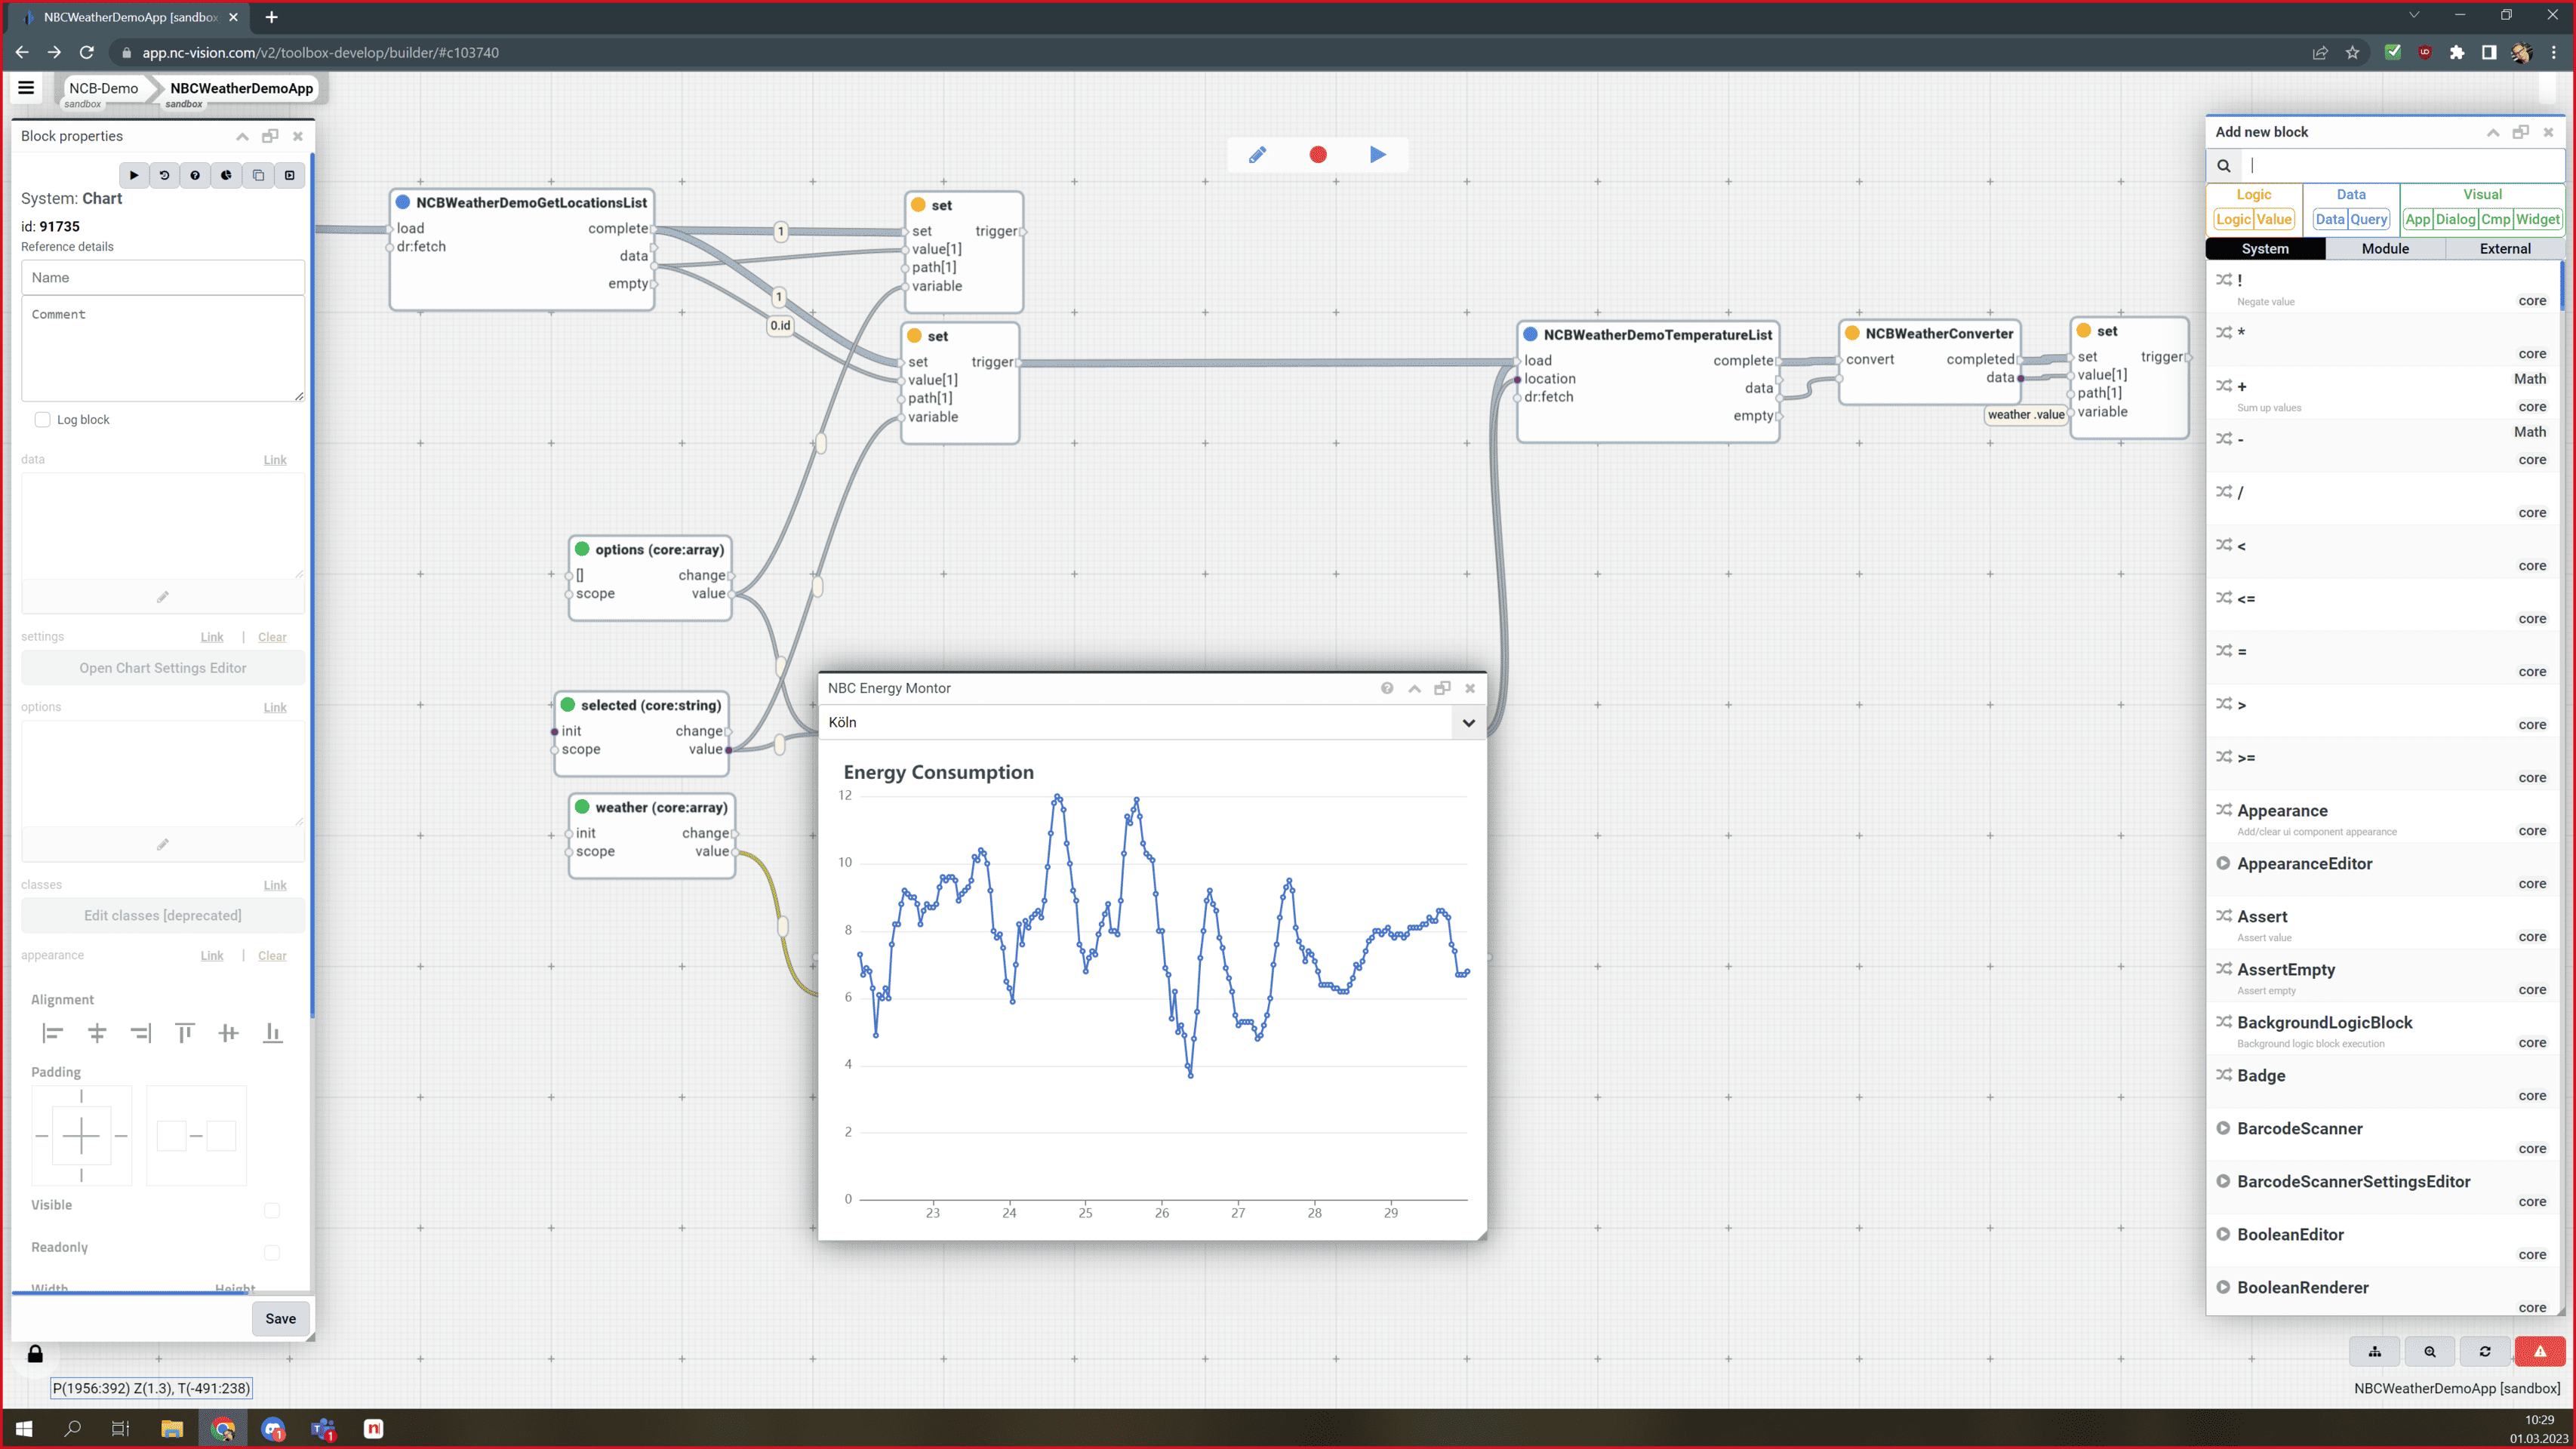Viewport: 2576px width, 1449px height.
Task: Click the copy/duplicate icon in Block properties toolbar
Action: point(258,175)
